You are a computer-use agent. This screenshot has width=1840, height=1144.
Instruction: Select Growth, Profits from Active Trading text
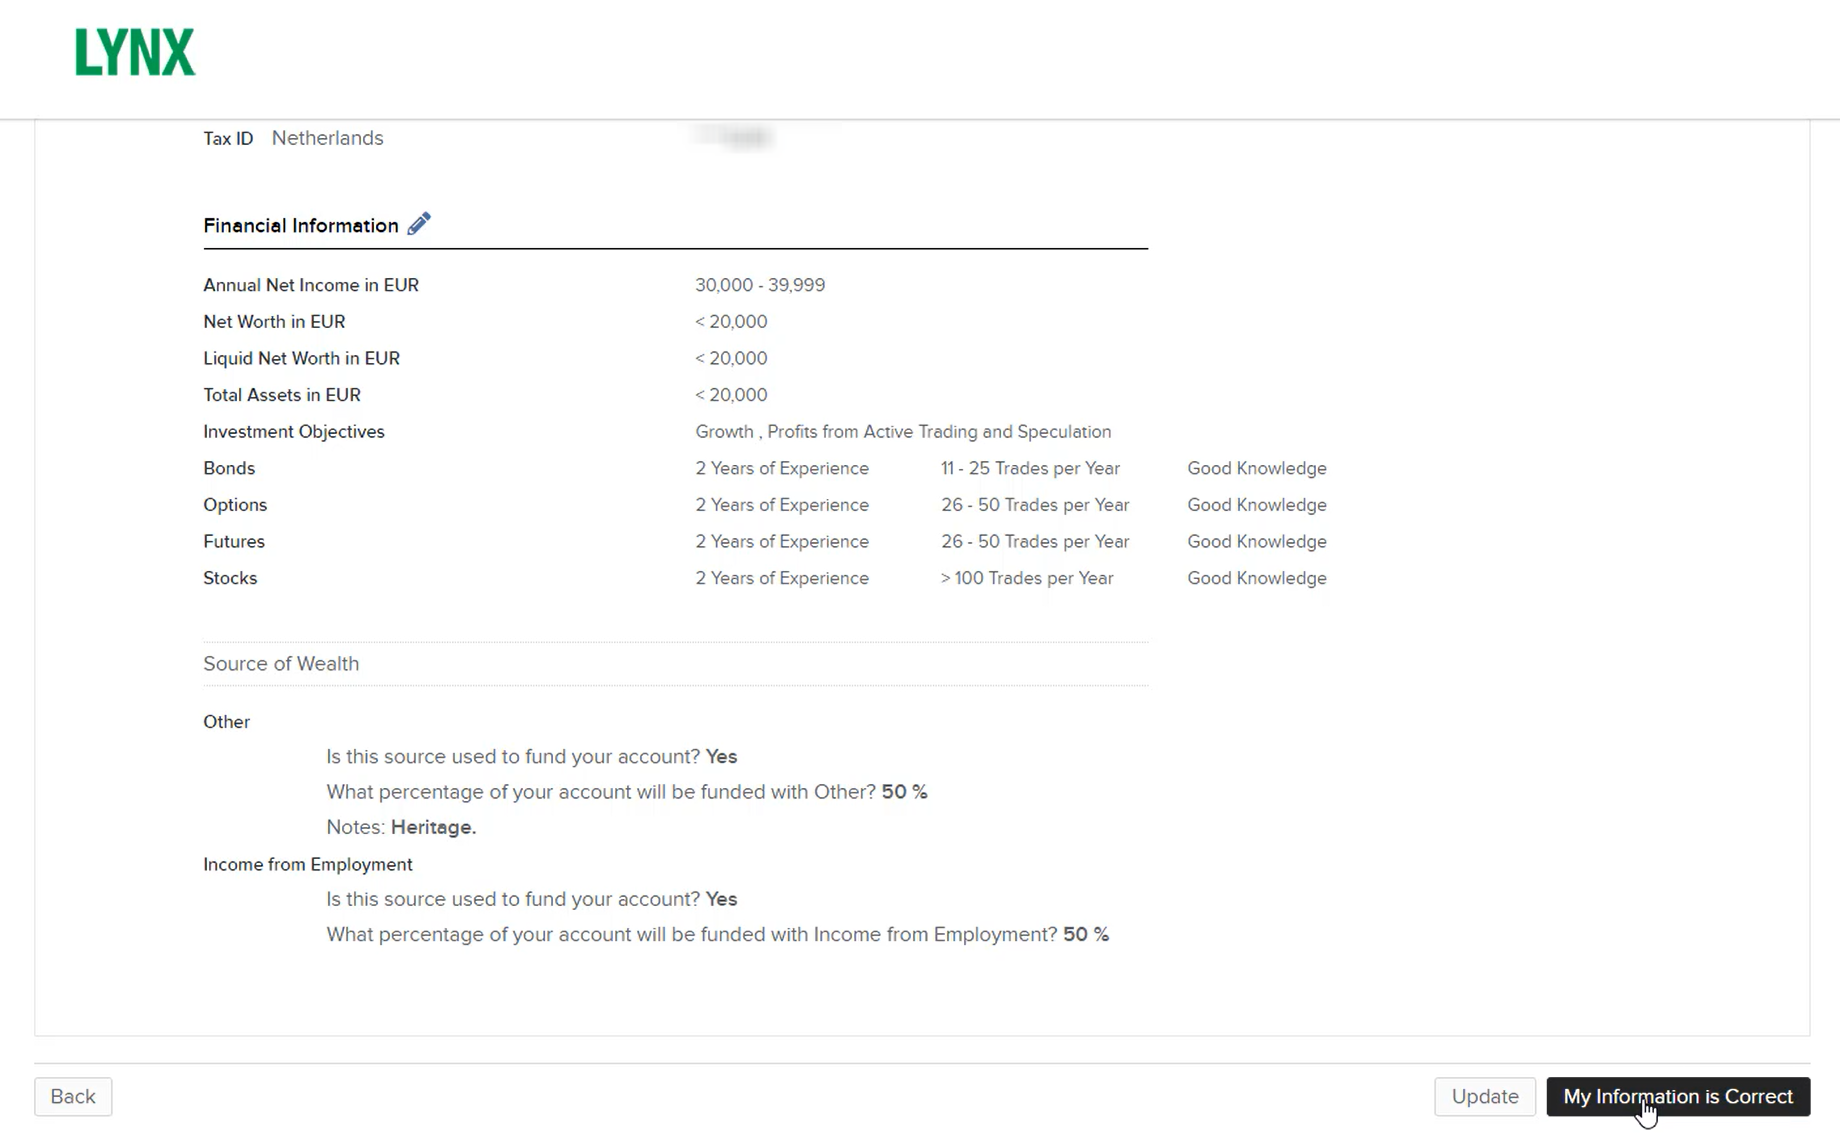point(903,432)
